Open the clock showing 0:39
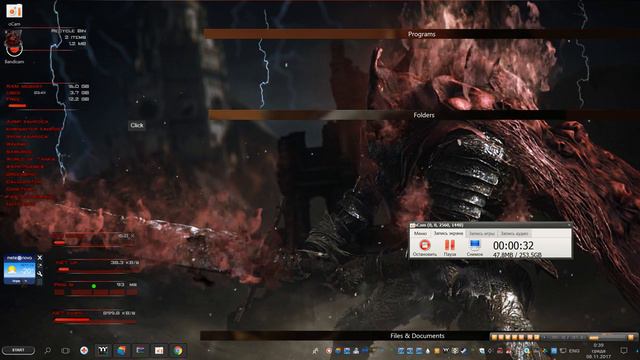The image size is (640, 360). point(599,351)
